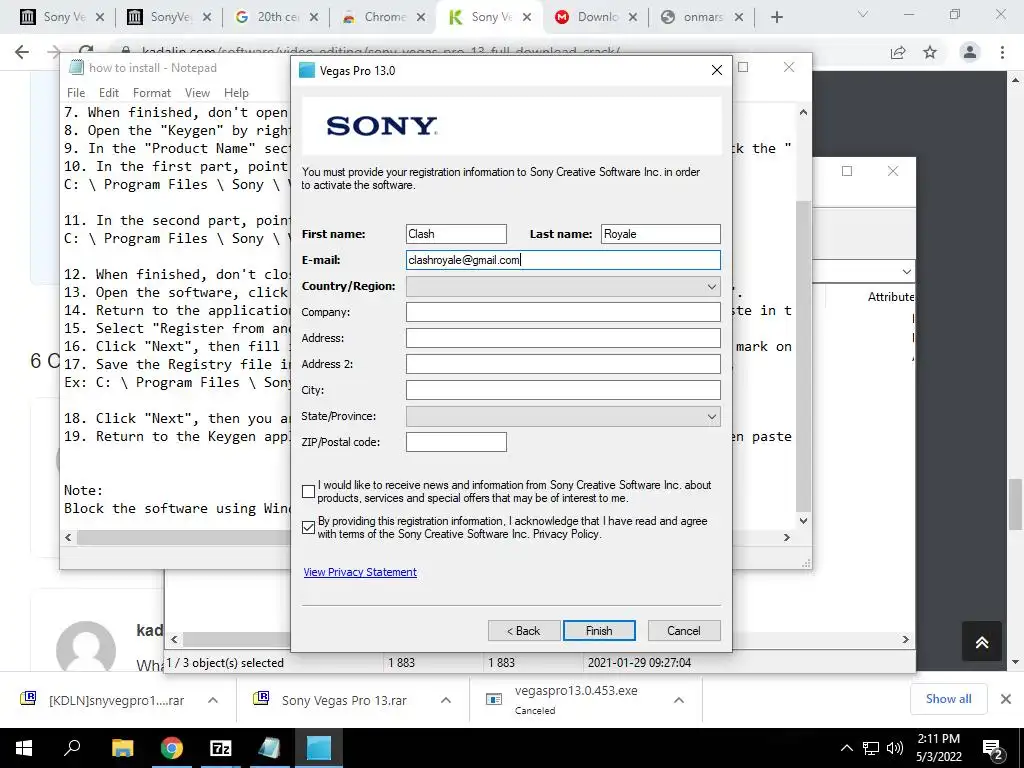Viewport: 1024px width, 768px height.
Task: Open Notepad Edit menu
Action: 108,93
